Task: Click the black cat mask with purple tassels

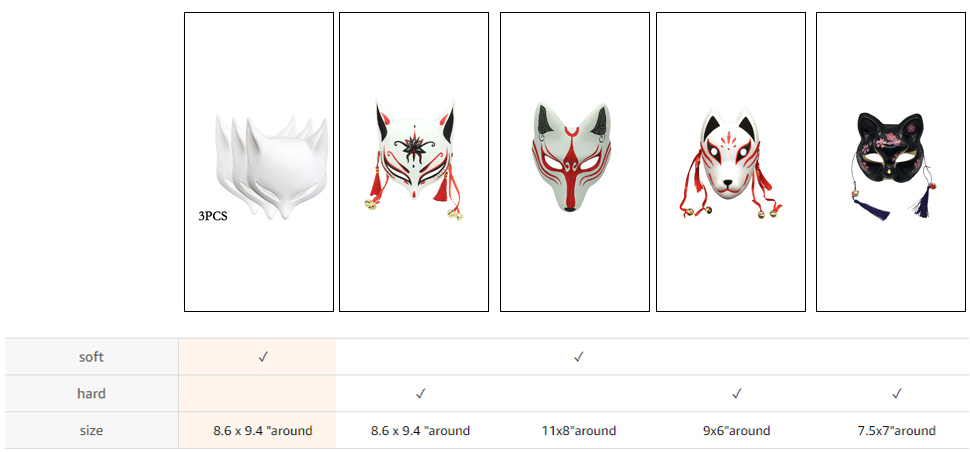Action: click(x=891, y=162)
